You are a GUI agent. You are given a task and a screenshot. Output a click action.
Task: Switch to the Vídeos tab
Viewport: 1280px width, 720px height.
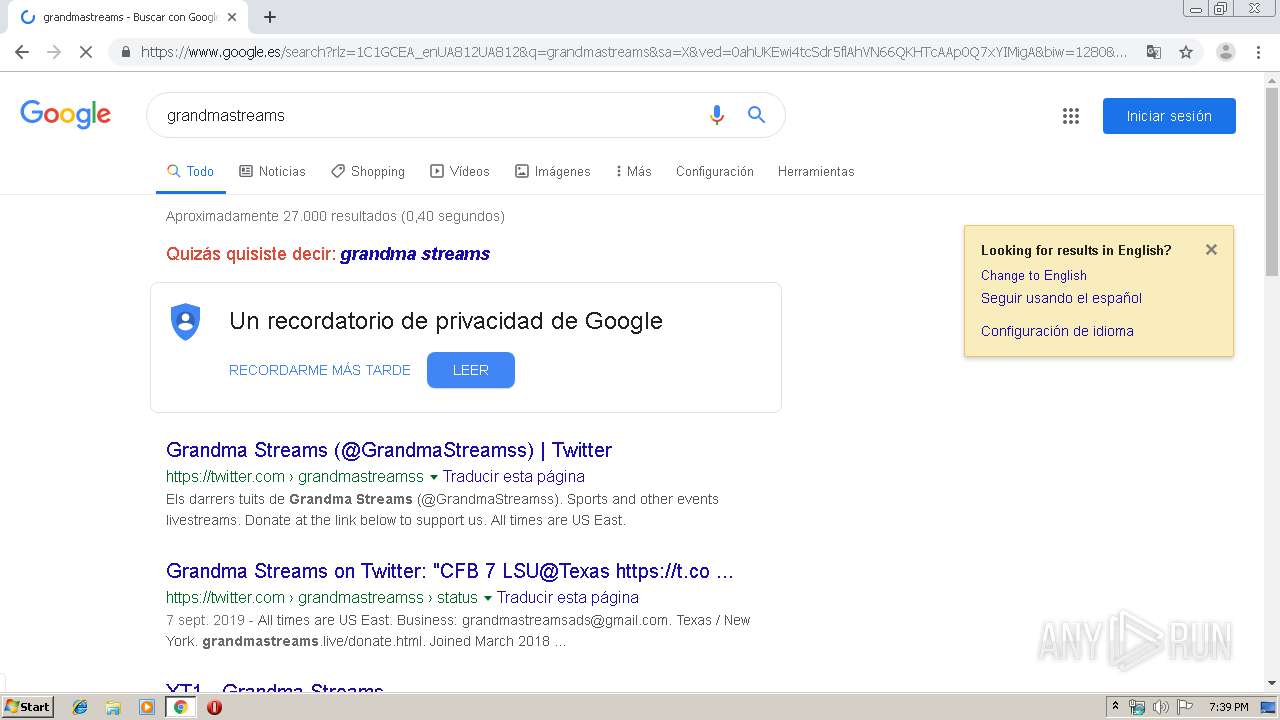tap(460, 171)
